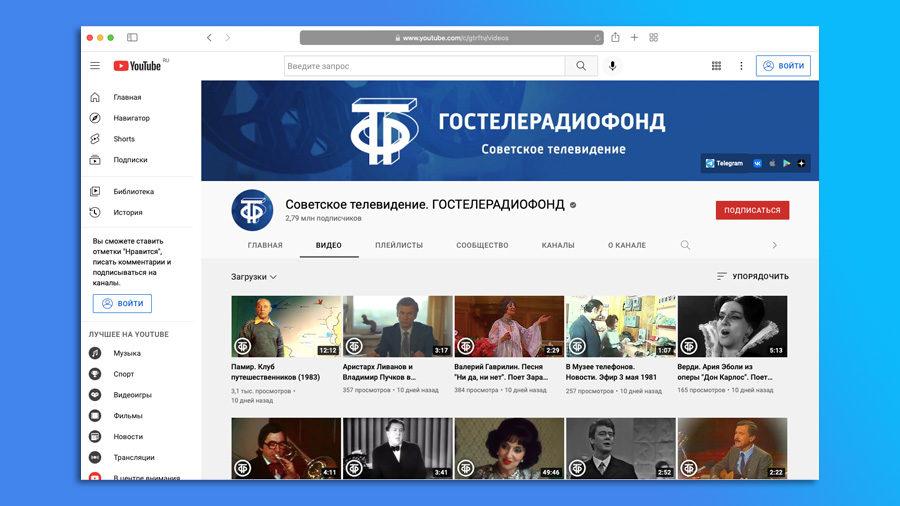The width and height of the screenshot is (900, 506).
Task: Click the search magnifier button
Action: (x=581, y=66)
